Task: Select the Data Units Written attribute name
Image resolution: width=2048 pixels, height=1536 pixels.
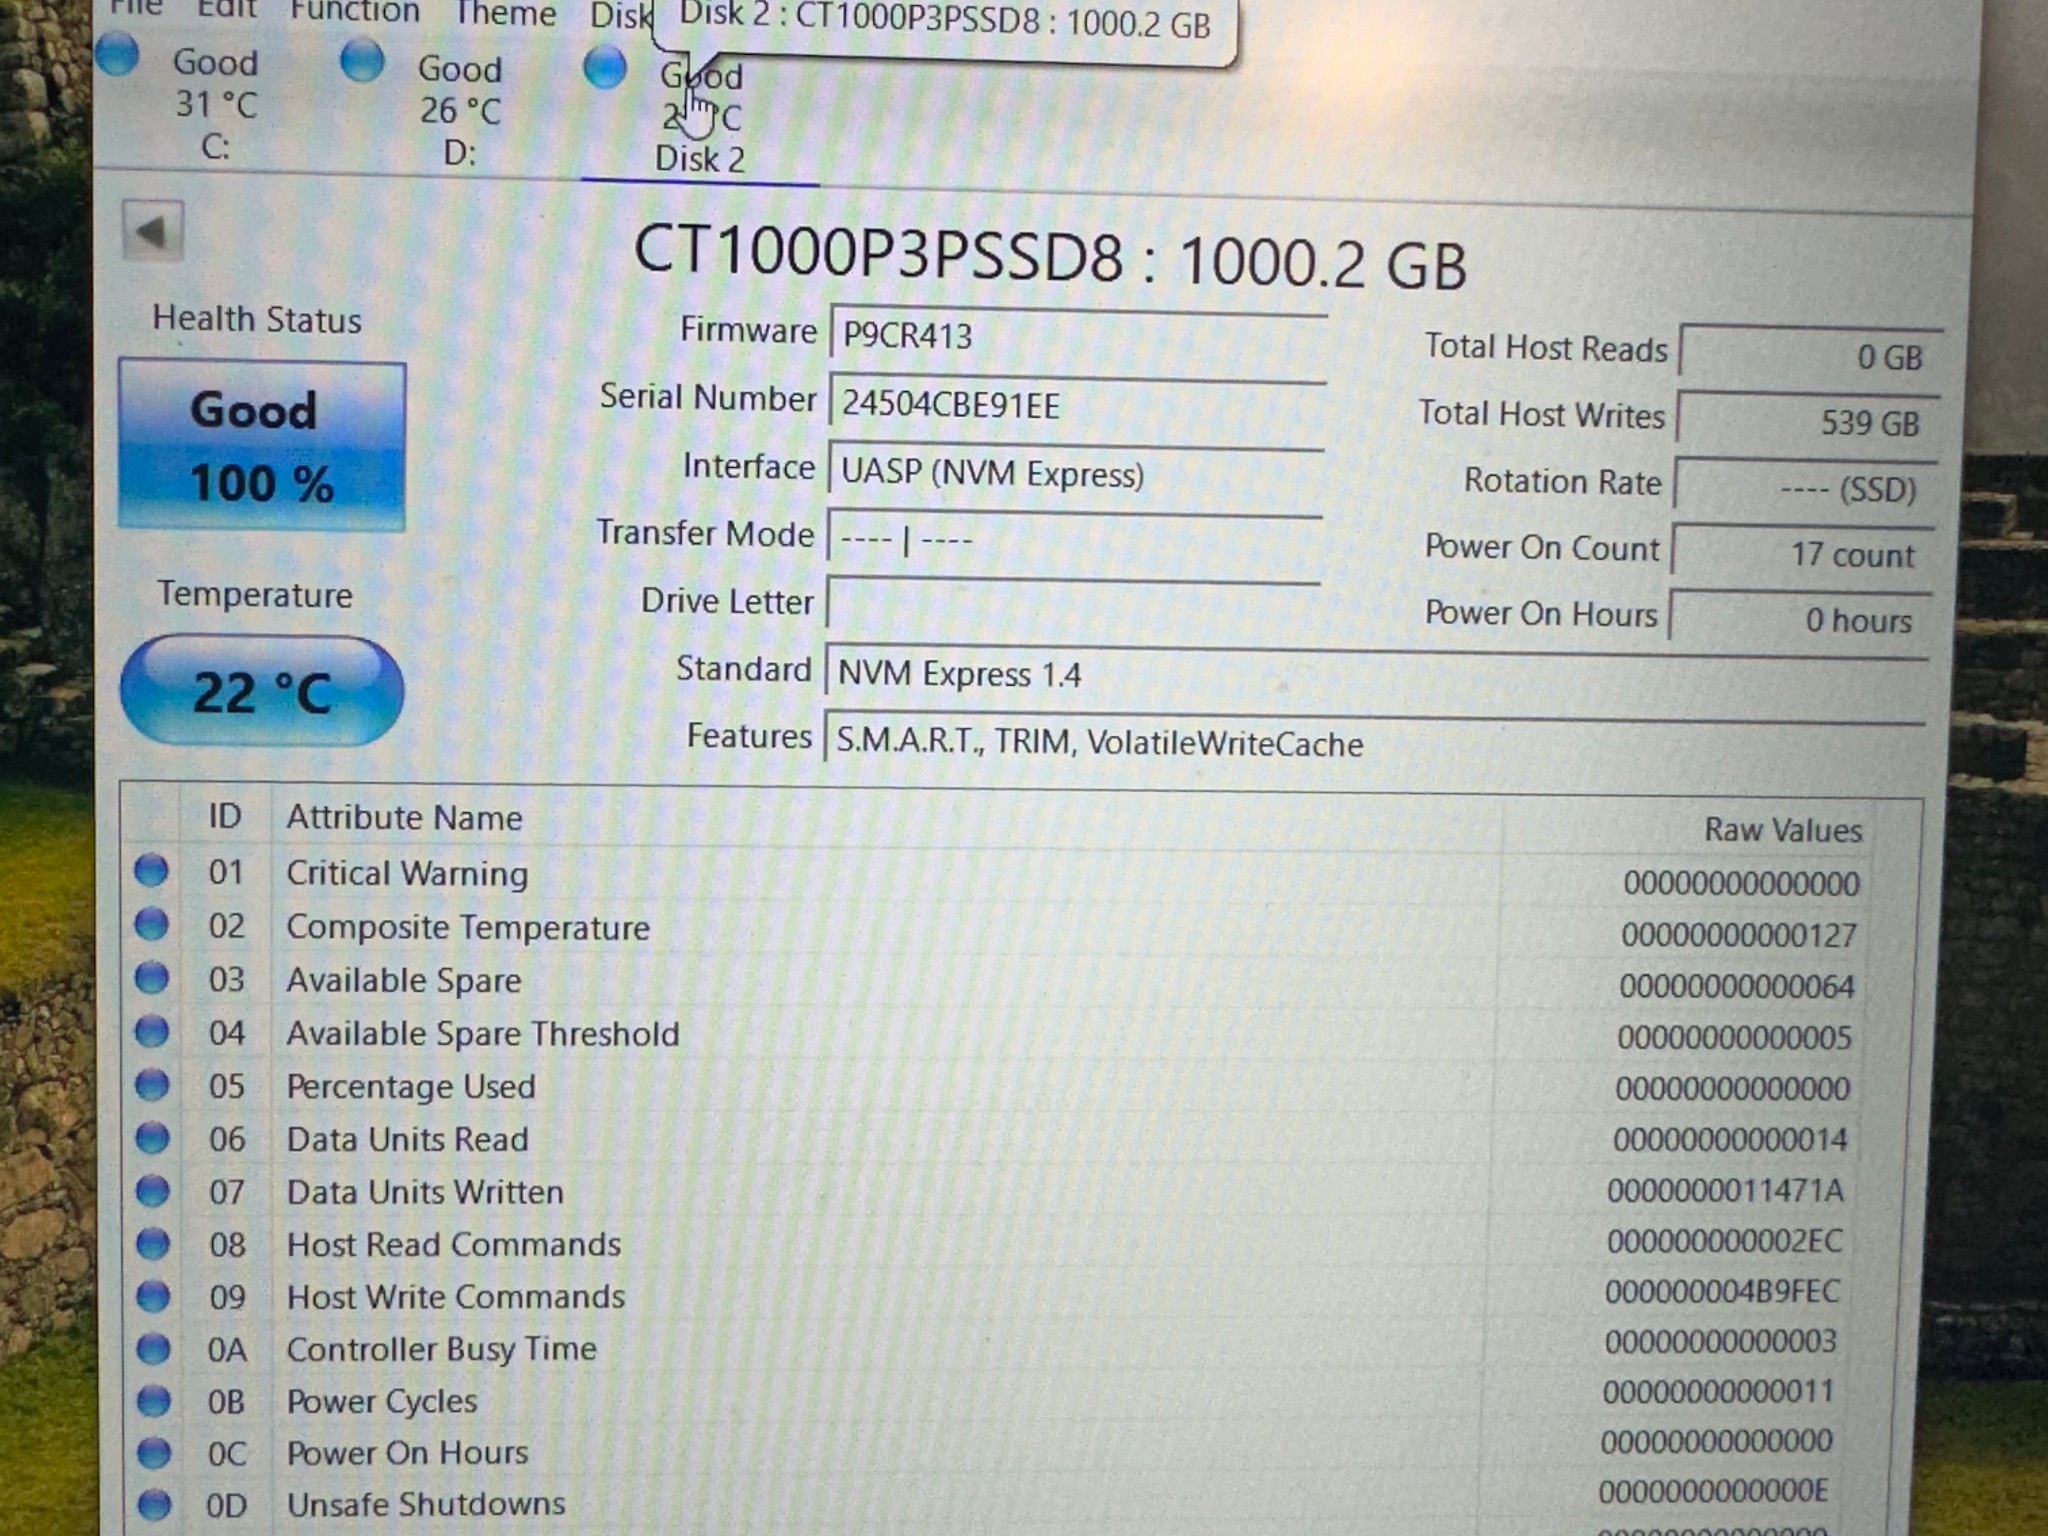Action: click(x=425, y=1192)
